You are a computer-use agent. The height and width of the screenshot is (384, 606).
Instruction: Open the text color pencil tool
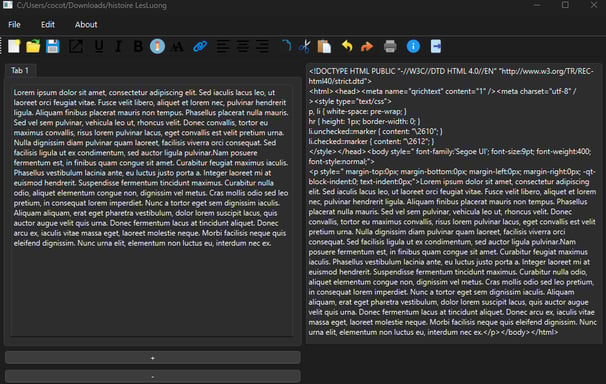(x=157, y=46)
